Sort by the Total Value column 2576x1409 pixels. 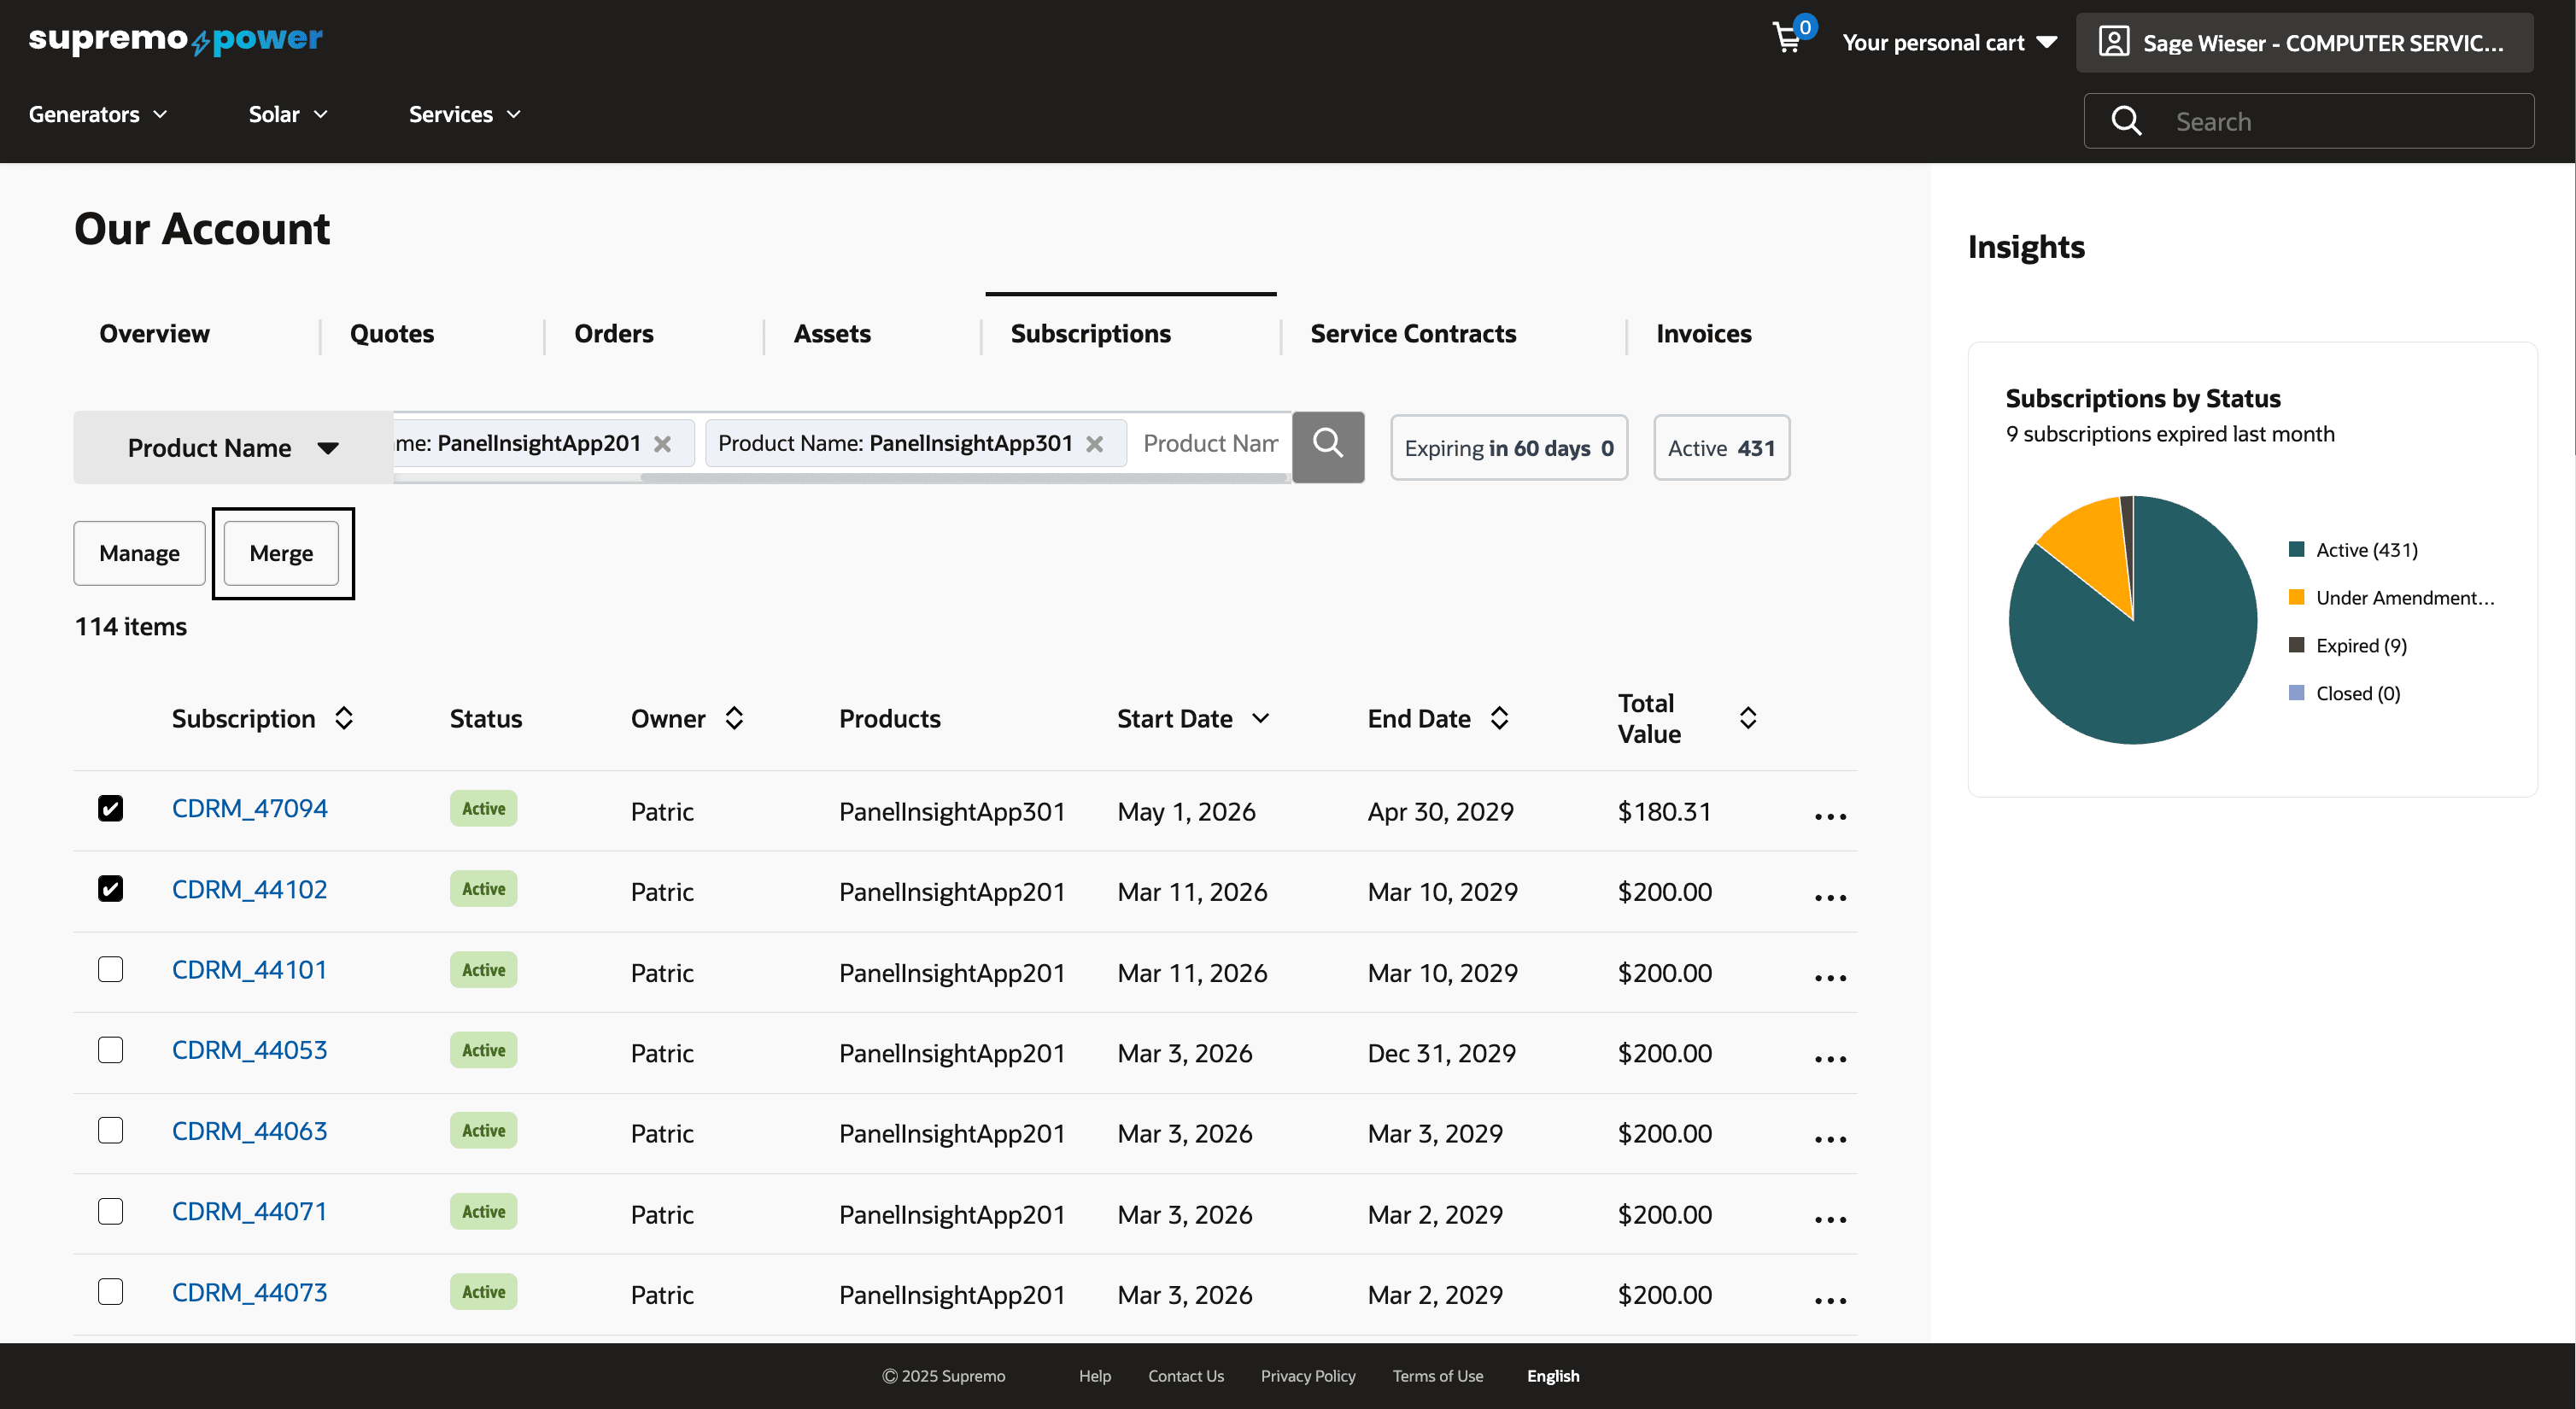coord(1748,718)
